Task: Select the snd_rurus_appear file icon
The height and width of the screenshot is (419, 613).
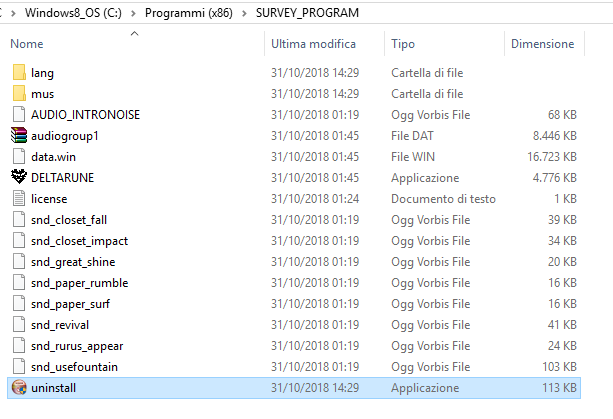Action: [19, 346]
